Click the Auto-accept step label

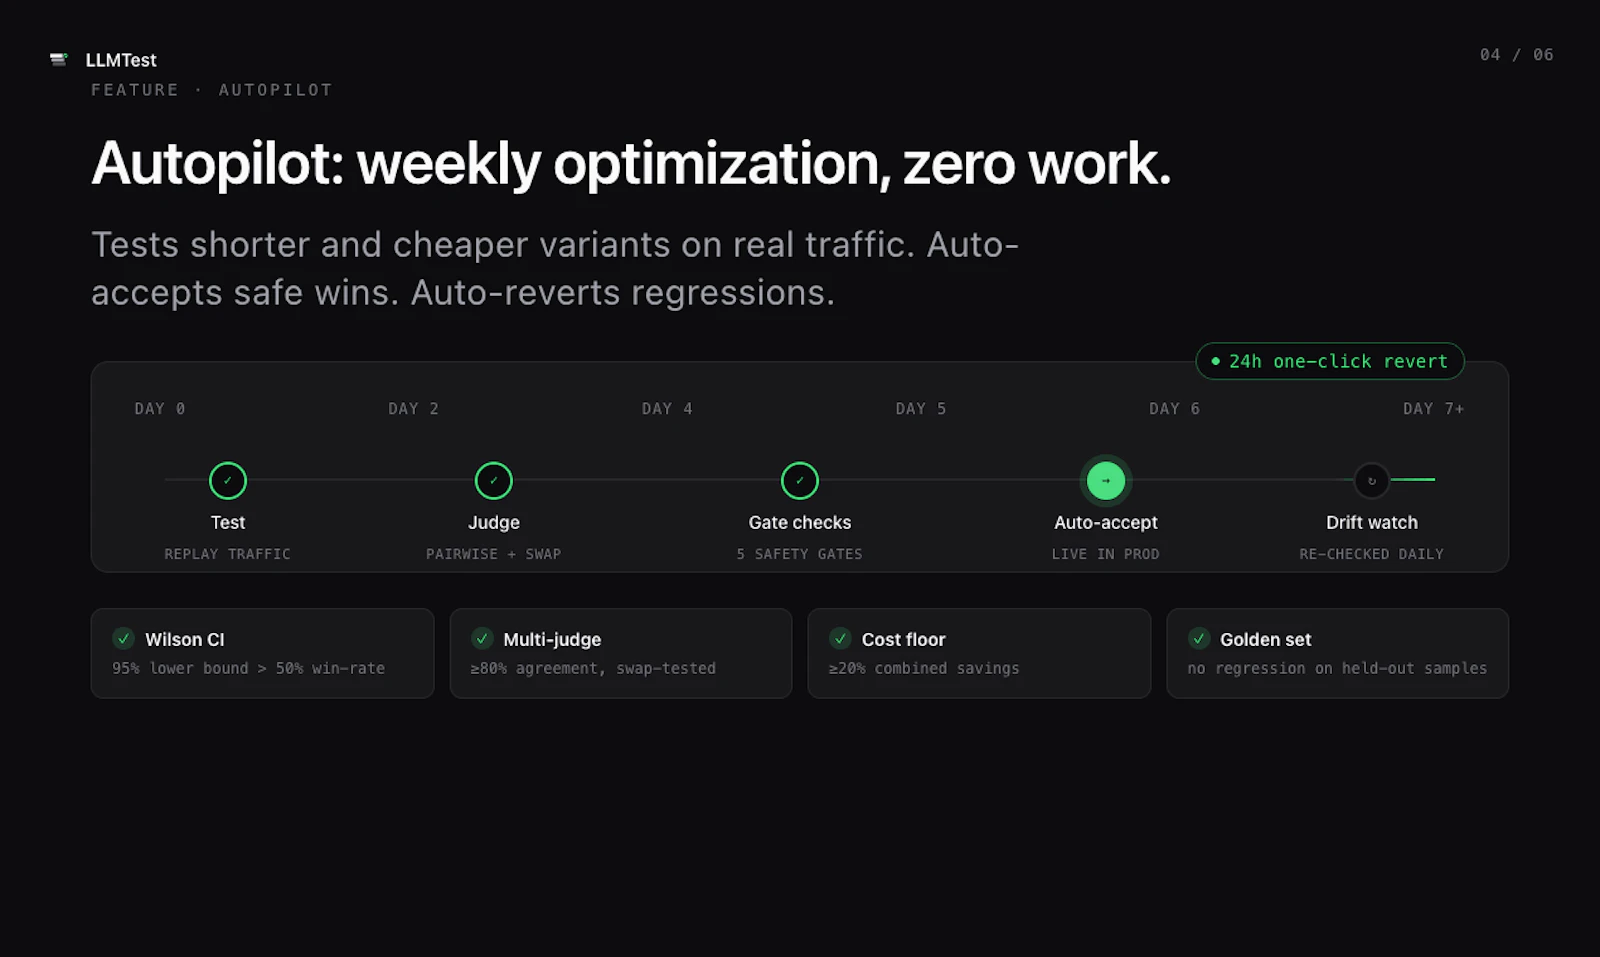click(x=1106, y=523)
